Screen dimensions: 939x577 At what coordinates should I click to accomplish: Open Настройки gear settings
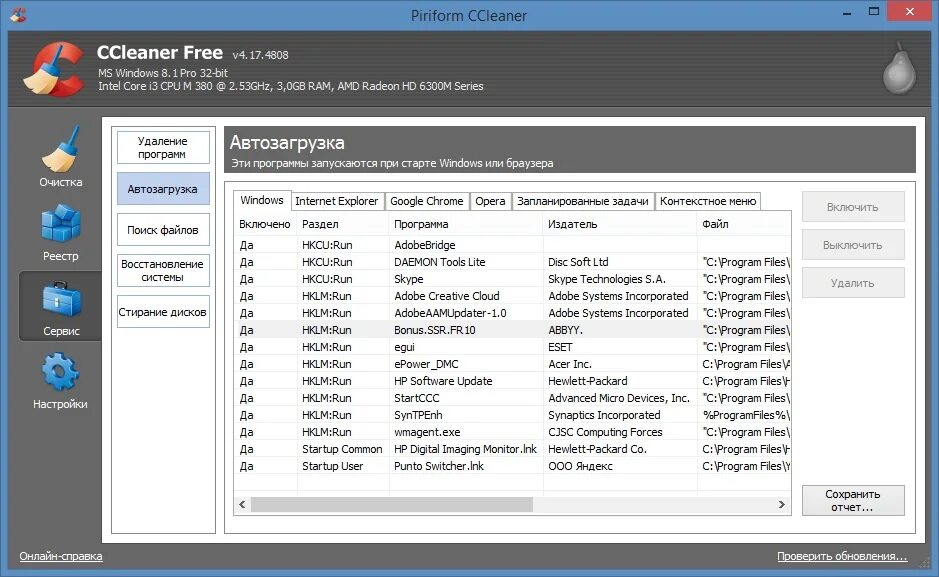click(x=60, y=381)
